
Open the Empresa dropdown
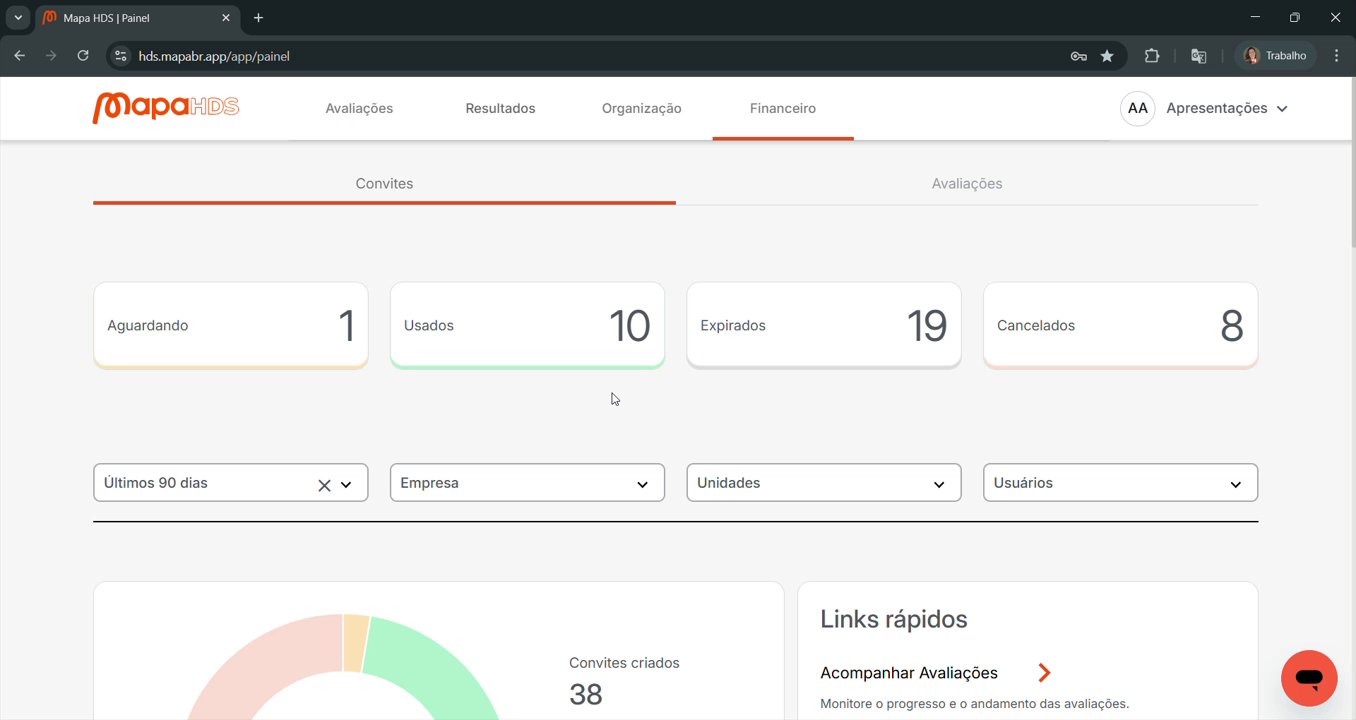click(527, 482)
